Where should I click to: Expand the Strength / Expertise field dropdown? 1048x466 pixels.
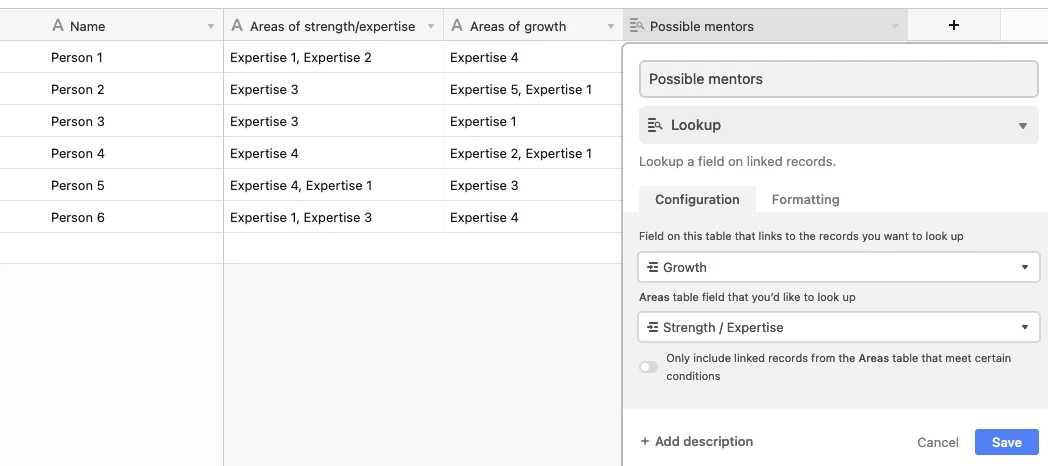pos(1024,327)
